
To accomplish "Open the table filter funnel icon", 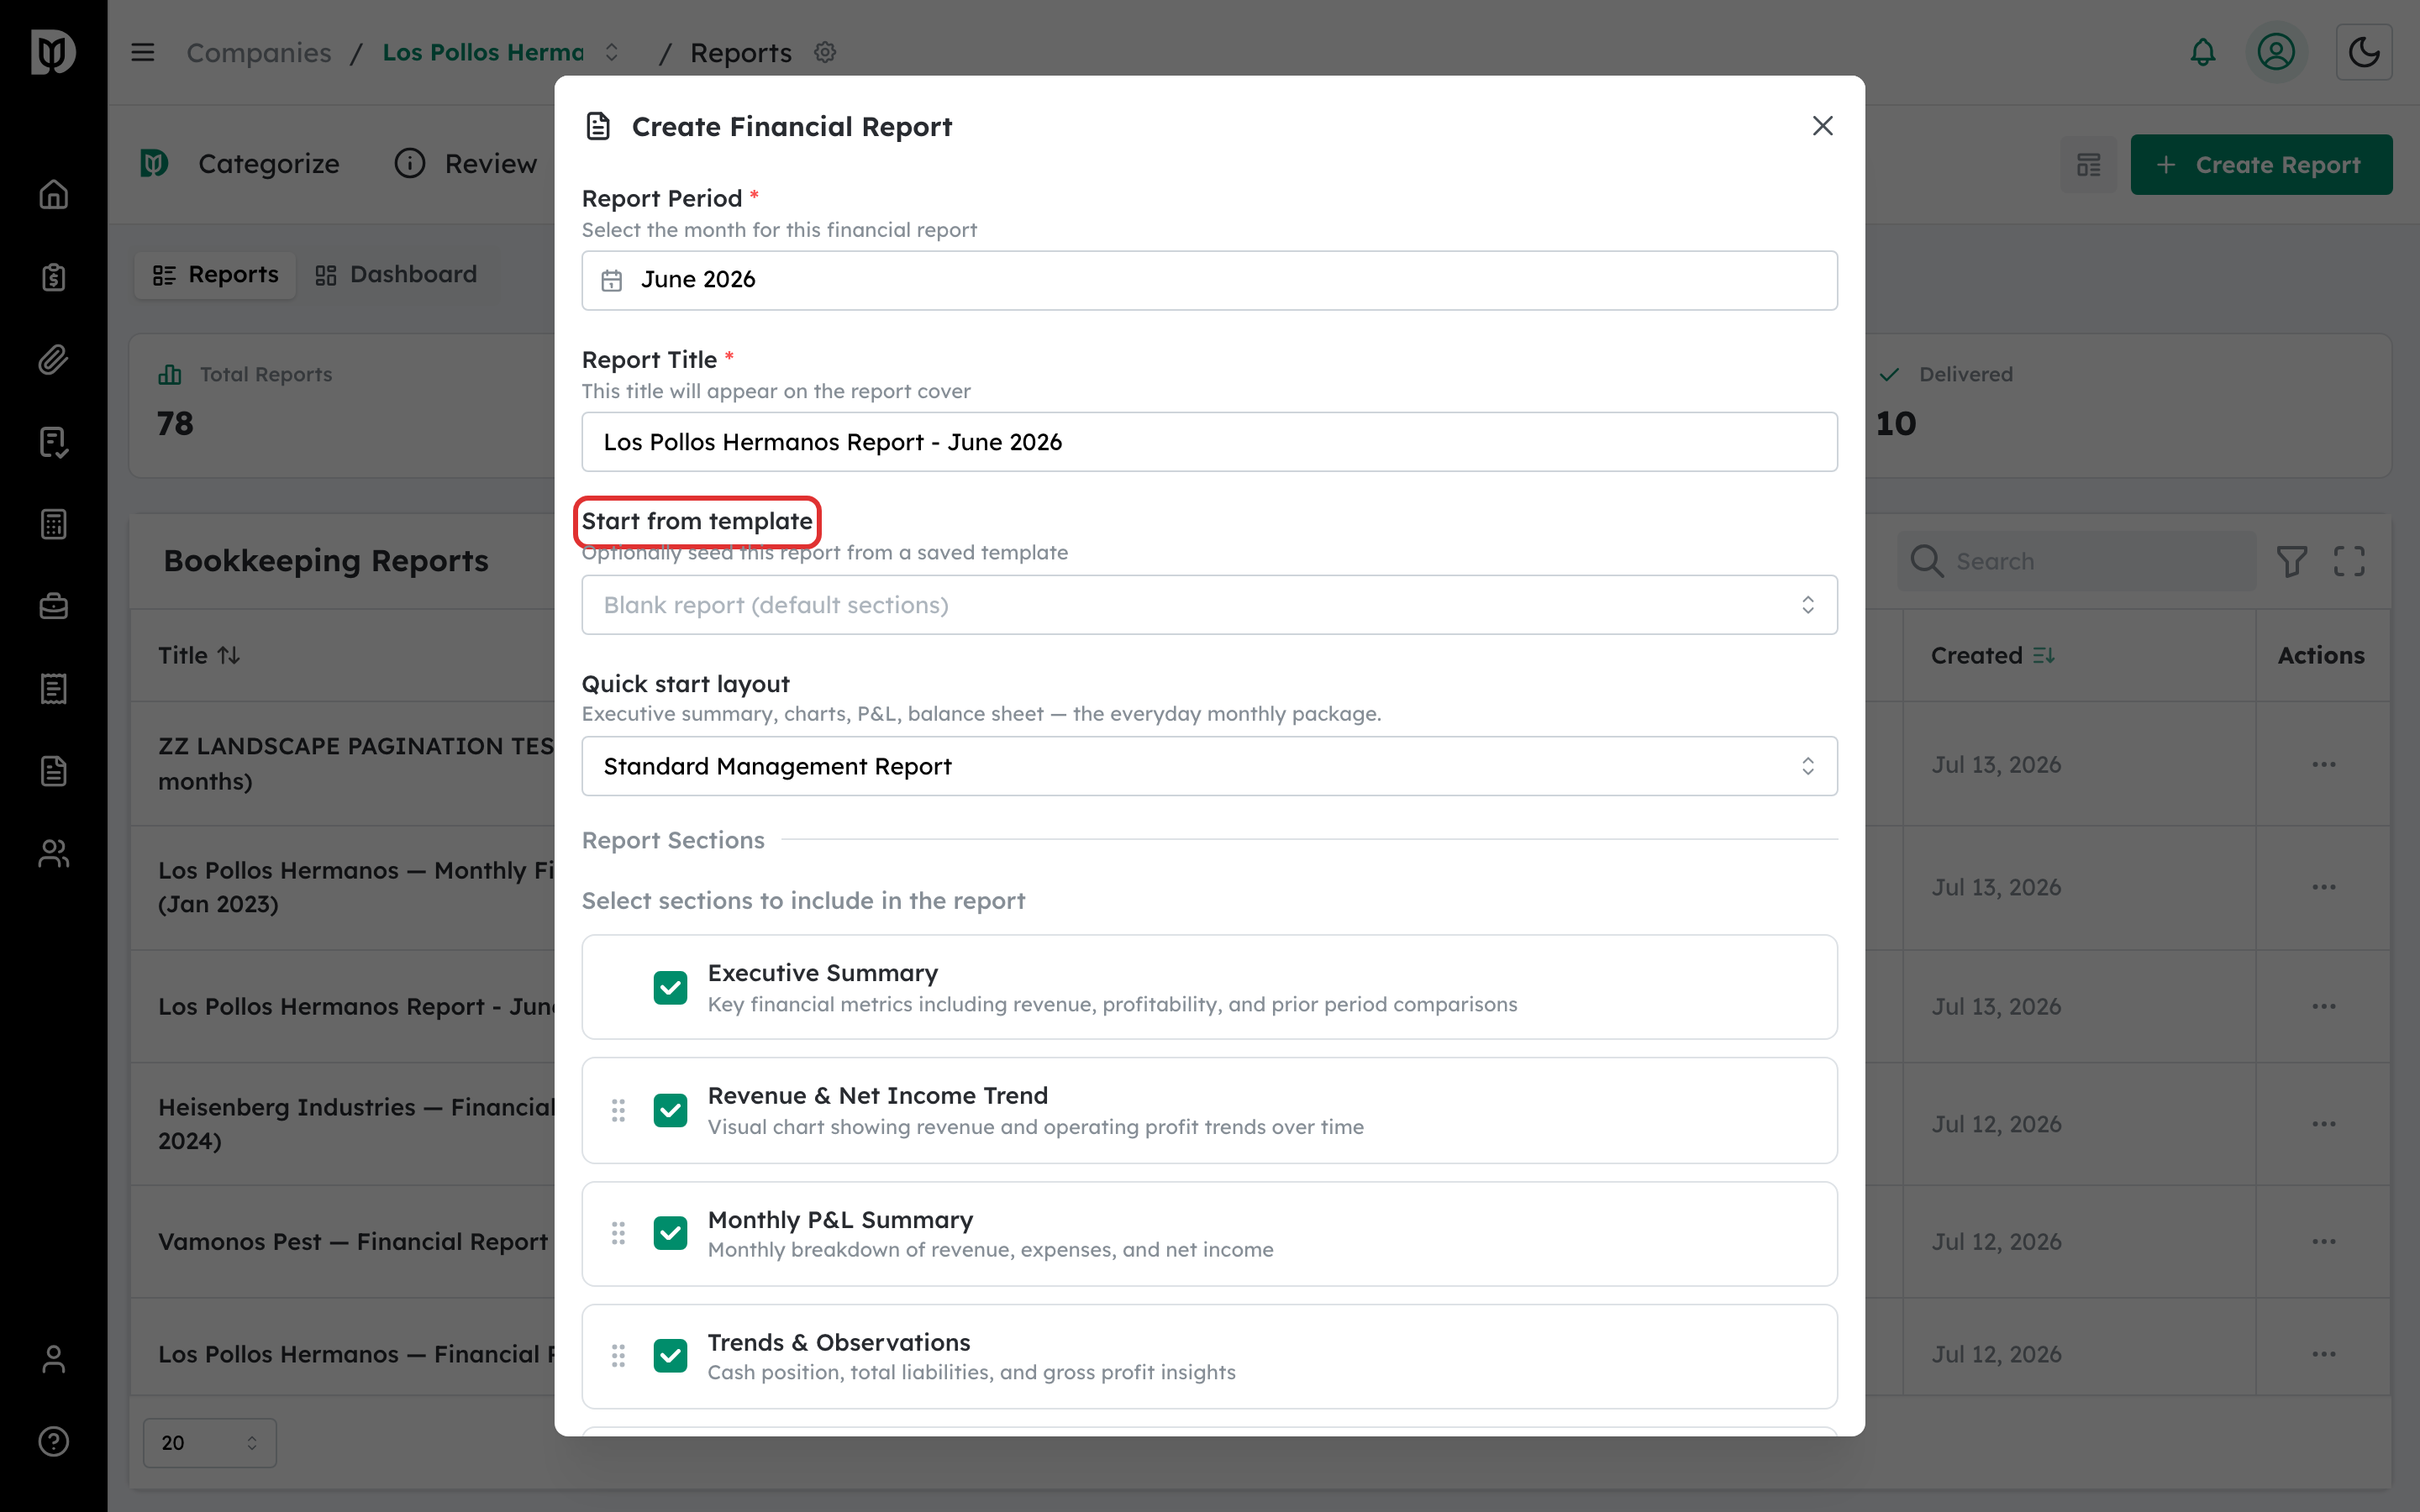I will tap(2292, 561).
